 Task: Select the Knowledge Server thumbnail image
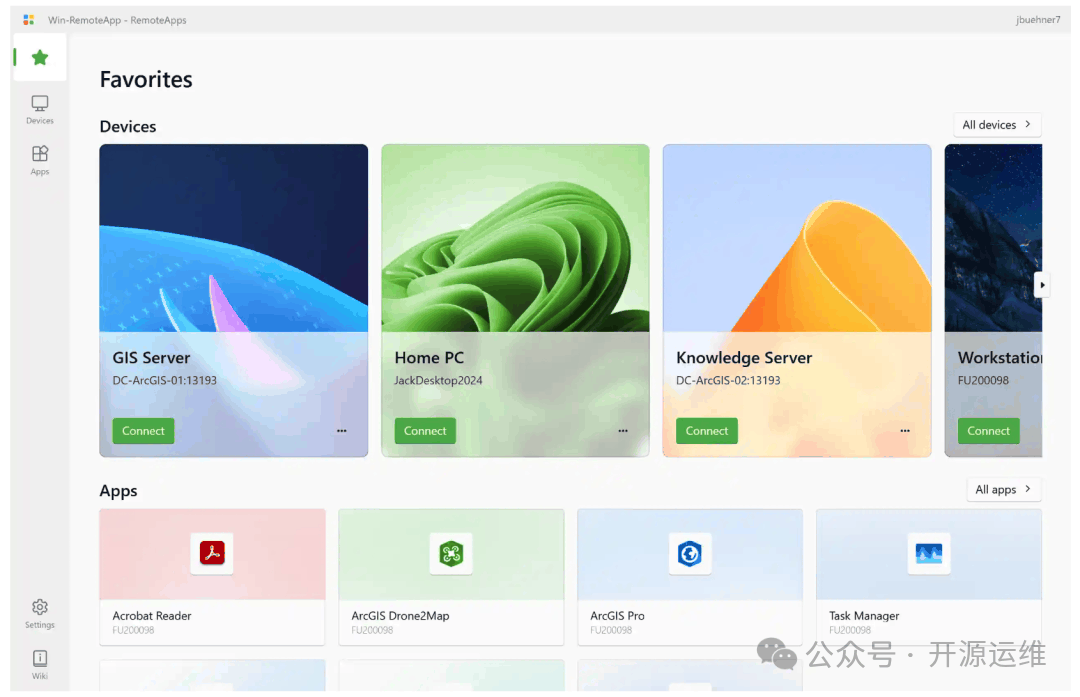pyautogui.click(x=797, y=238)
